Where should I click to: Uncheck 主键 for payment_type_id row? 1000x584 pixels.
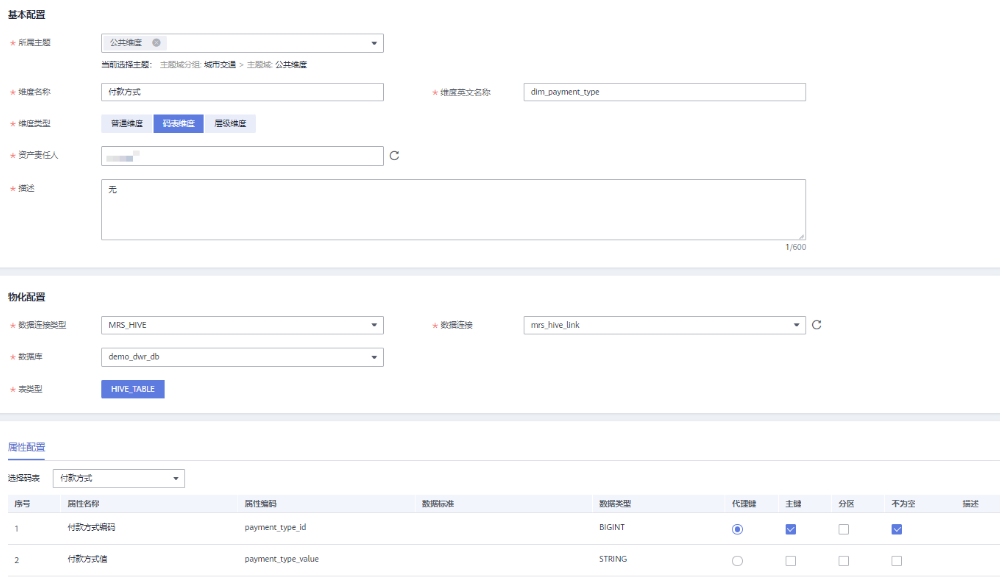click(x=791, y=529)
